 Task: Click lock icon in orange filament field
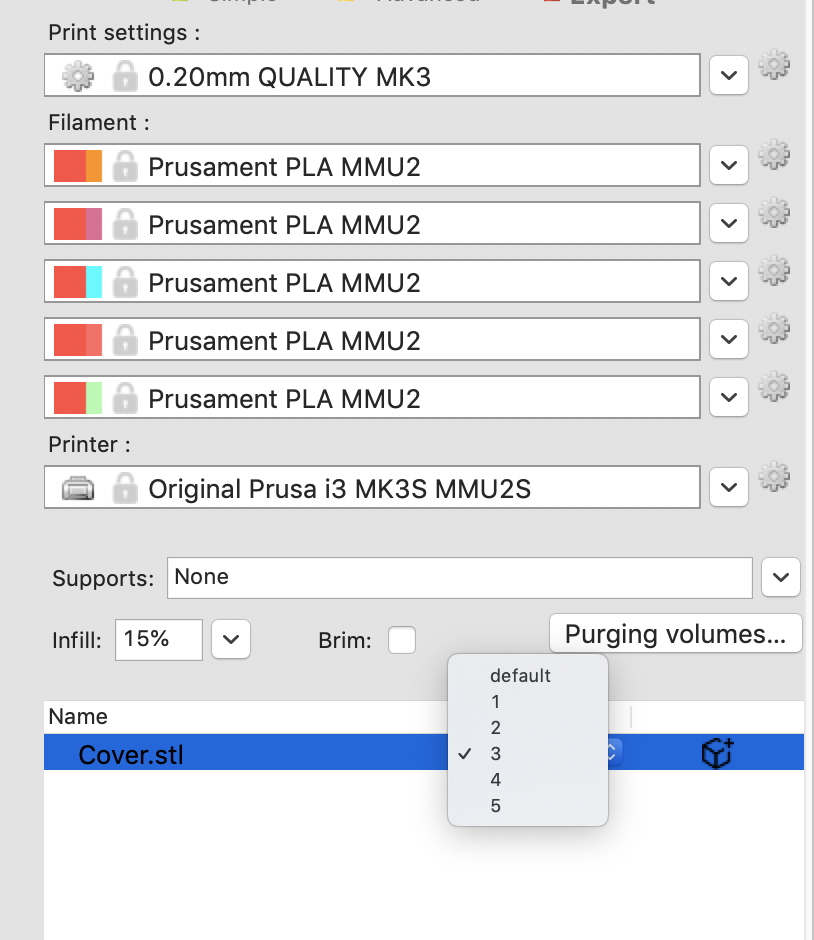tap(125, 165)
